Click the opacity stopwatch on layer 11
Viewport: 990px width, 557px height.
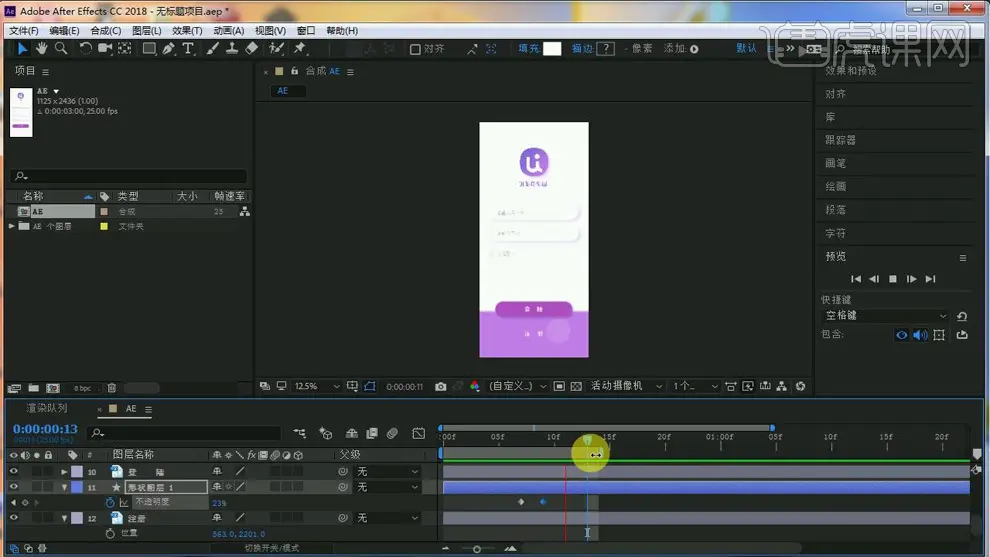pos(110,502)
